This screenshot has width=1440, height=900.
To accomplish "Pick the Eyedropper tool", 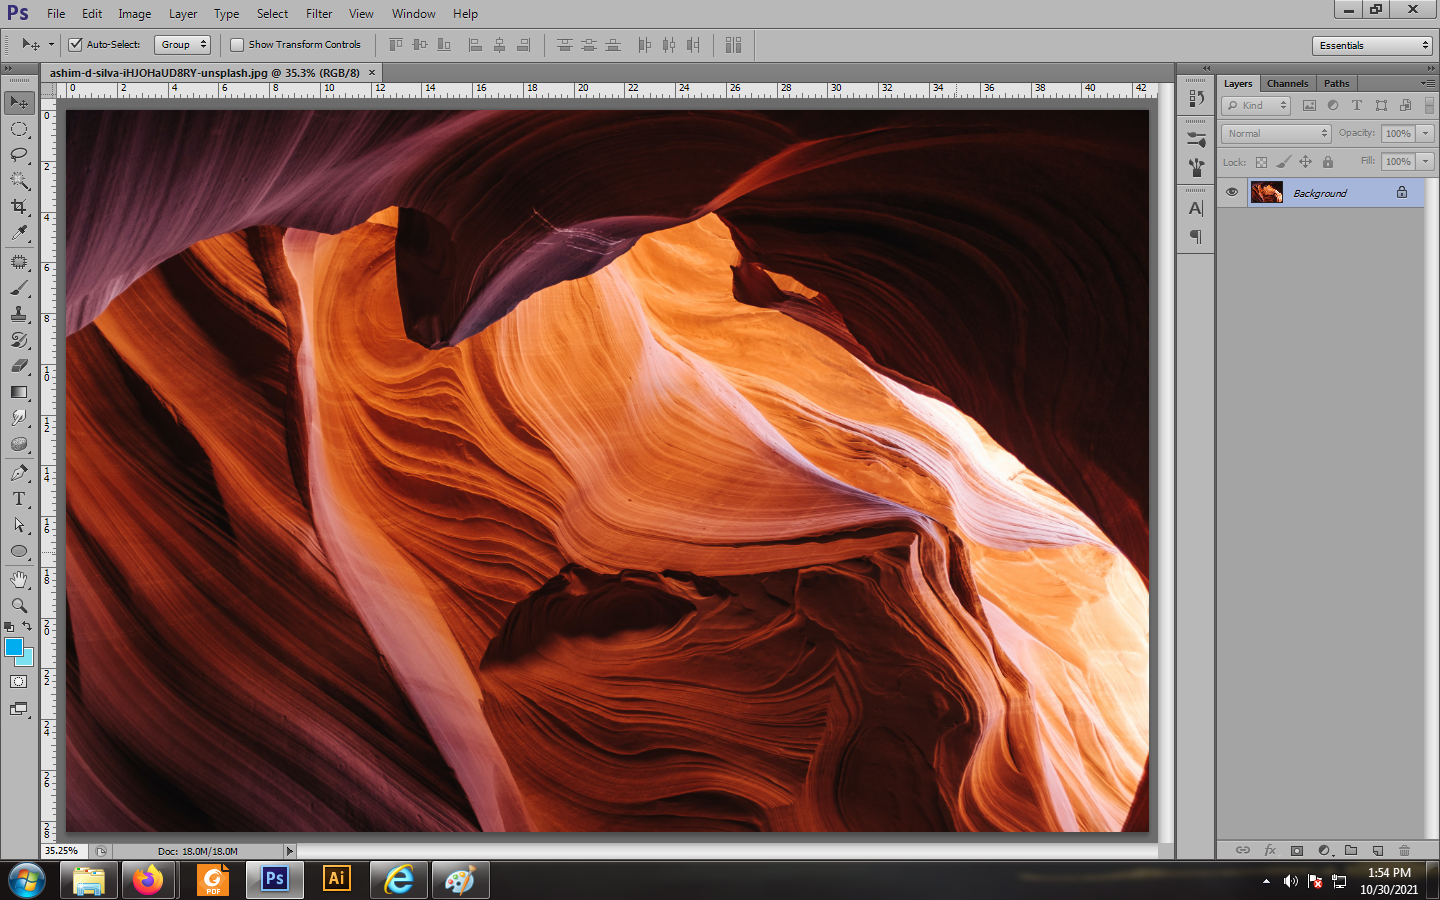I will [x=19, y=232].
